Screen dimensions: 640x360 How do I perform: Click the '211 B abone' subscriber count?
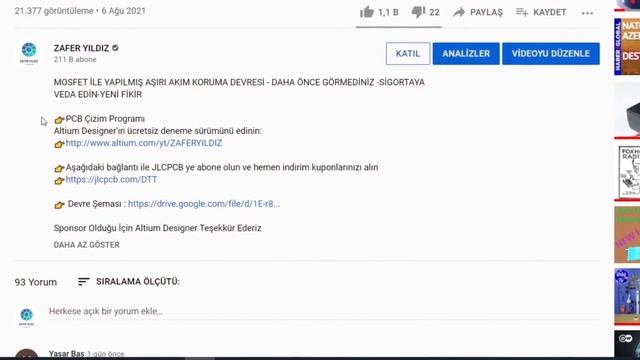(75, 60)
